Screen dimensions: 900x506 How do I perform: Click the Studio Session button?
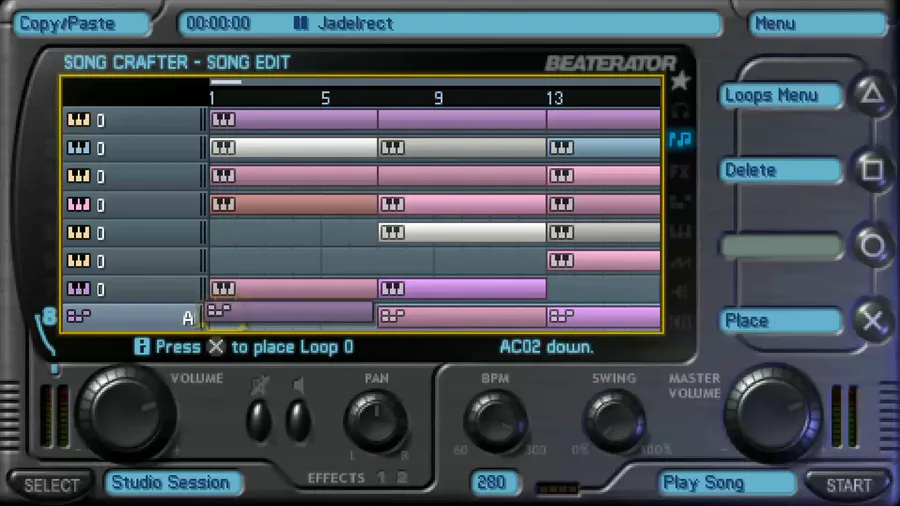point(173,483)
